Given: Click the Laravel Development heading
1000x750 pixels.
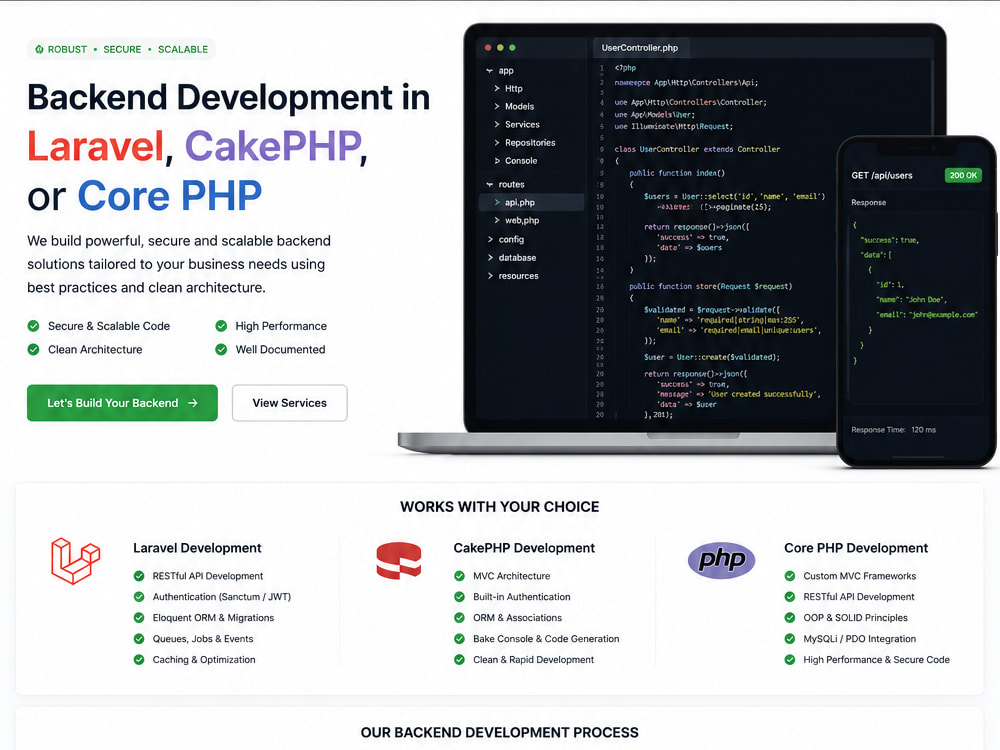Looking at the screenshot, I should [x=197, y=548].
